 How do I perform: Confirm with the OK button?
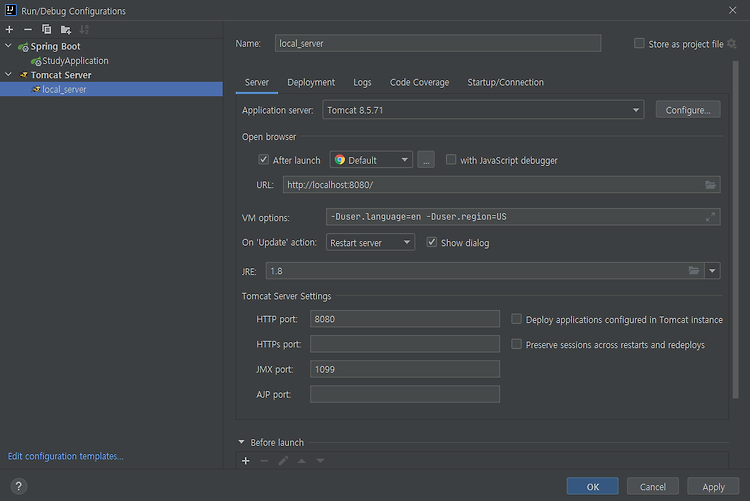[x=593, y=487]
